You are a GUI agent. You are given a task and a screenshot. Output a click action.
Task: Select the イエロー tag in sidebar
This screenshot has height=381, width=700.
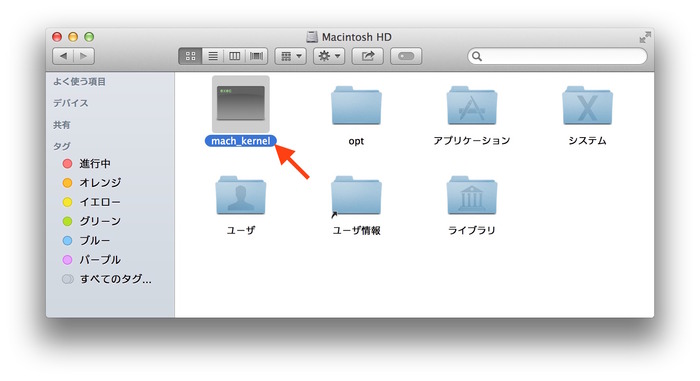(92, 202)
